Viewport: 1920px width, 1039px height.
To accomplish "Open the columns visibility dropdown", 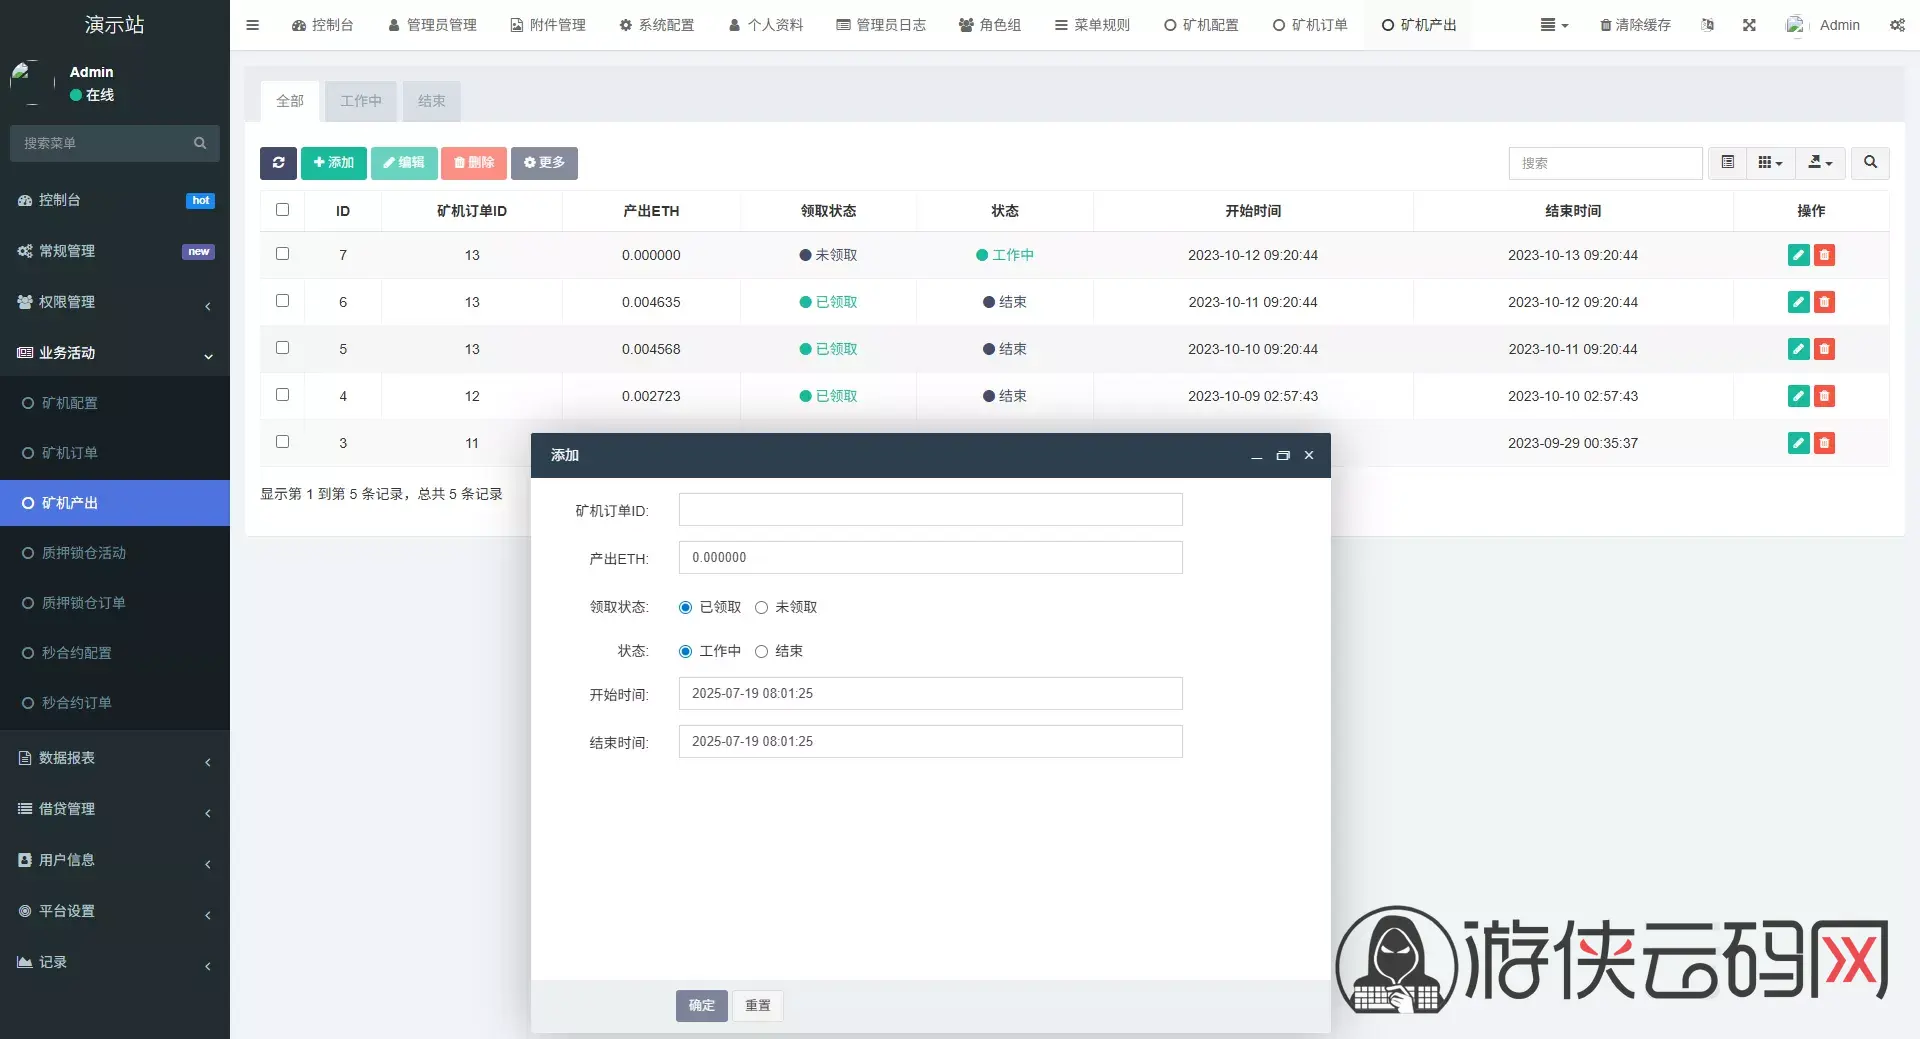I will coord(1770,162).
